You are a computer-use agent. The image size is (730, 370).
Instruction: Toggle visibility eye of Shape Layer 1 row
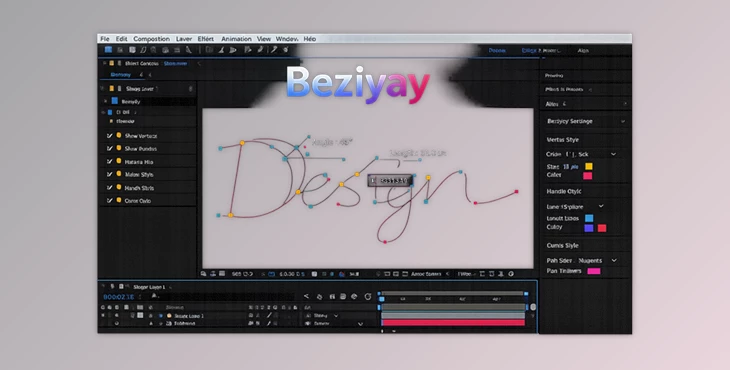pyautogui.click(x=103, y=316)
